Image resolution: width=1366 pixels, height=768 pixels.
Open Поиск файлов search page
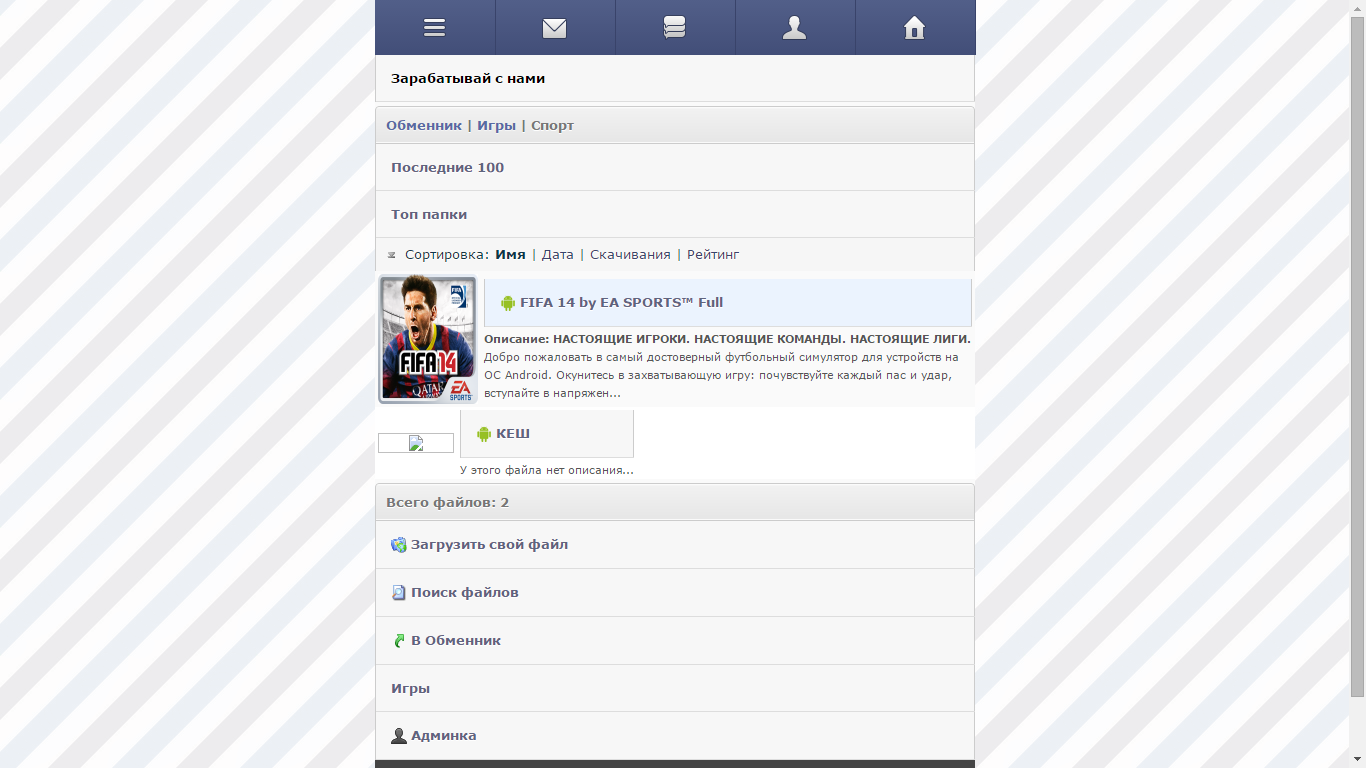(x=675, y=593)
